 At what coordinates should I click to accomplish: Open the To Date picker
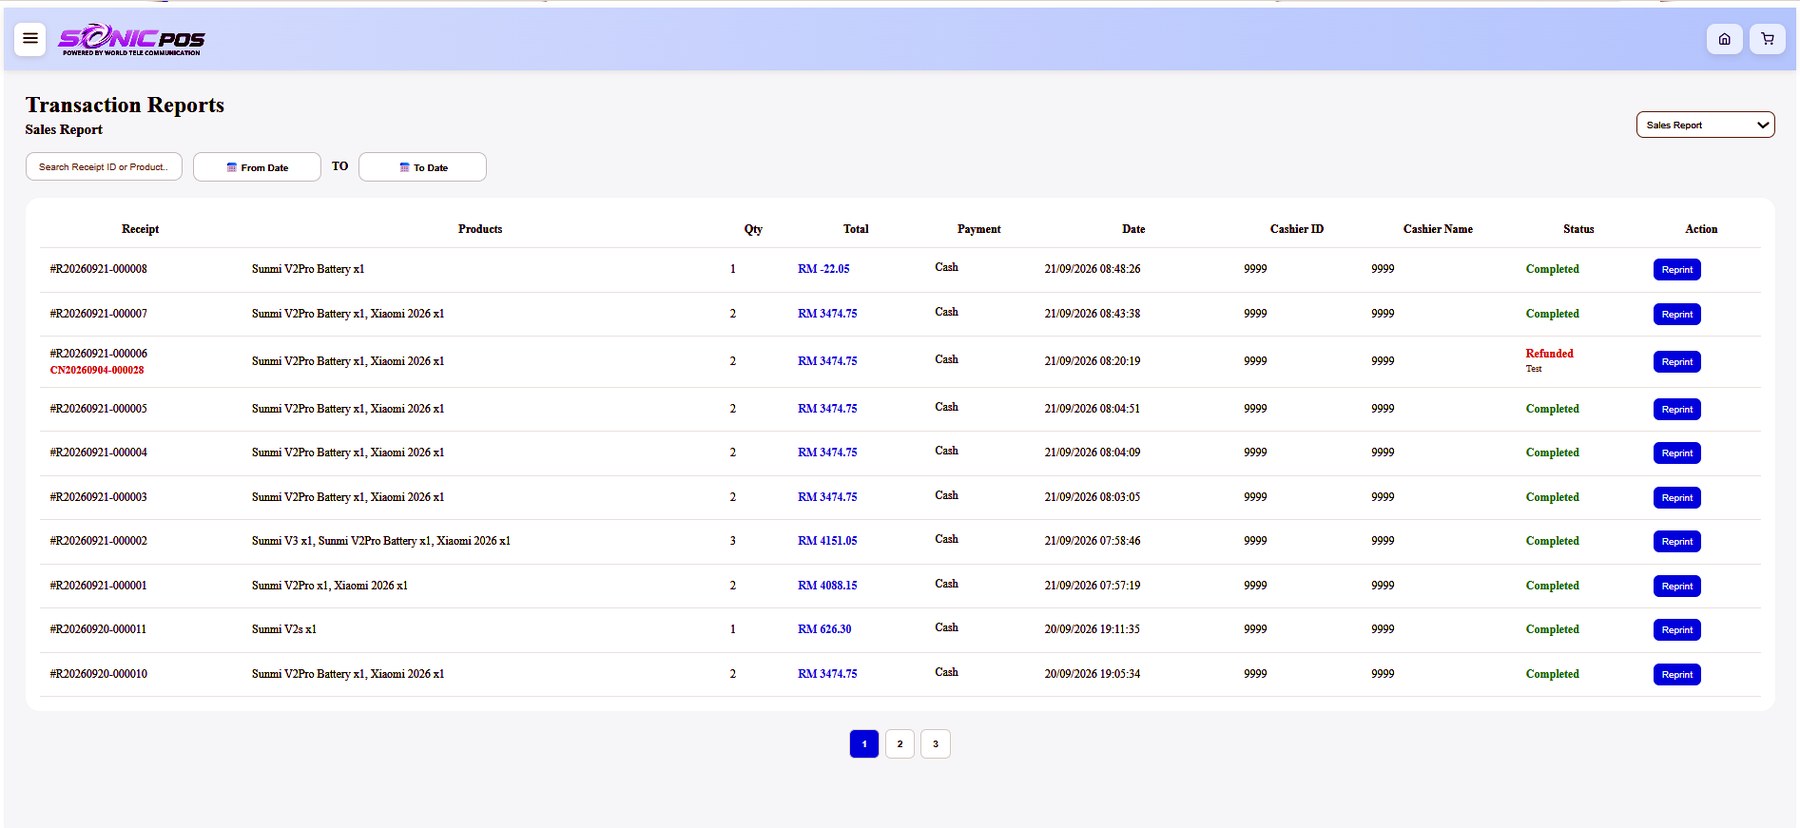pyautogui.click(x=423, y=167)
